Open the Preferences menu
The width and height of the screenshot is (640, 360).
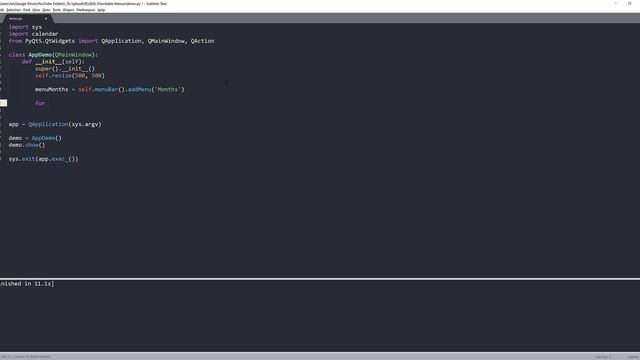click(86, 10)
